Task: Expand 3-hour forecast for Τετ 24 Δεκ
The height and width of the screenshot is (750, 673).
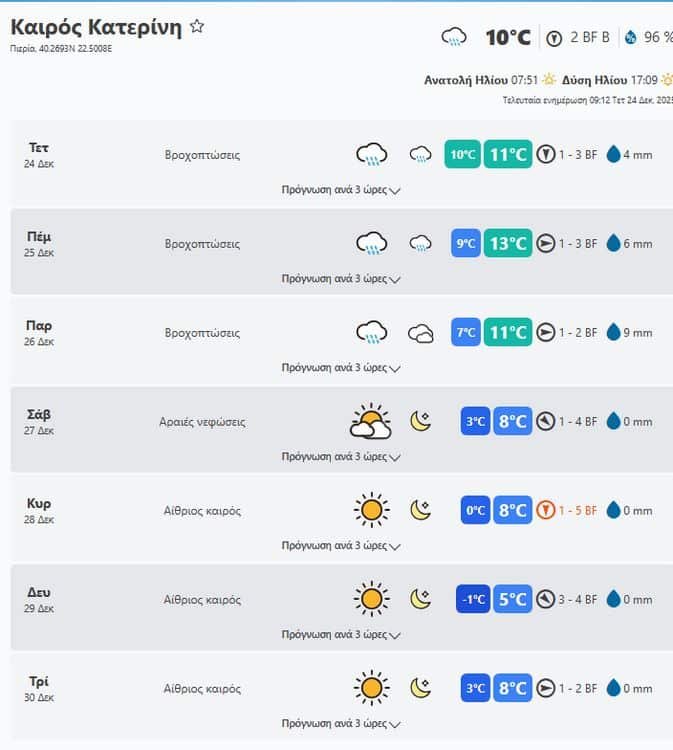Action: coord(340,190)
